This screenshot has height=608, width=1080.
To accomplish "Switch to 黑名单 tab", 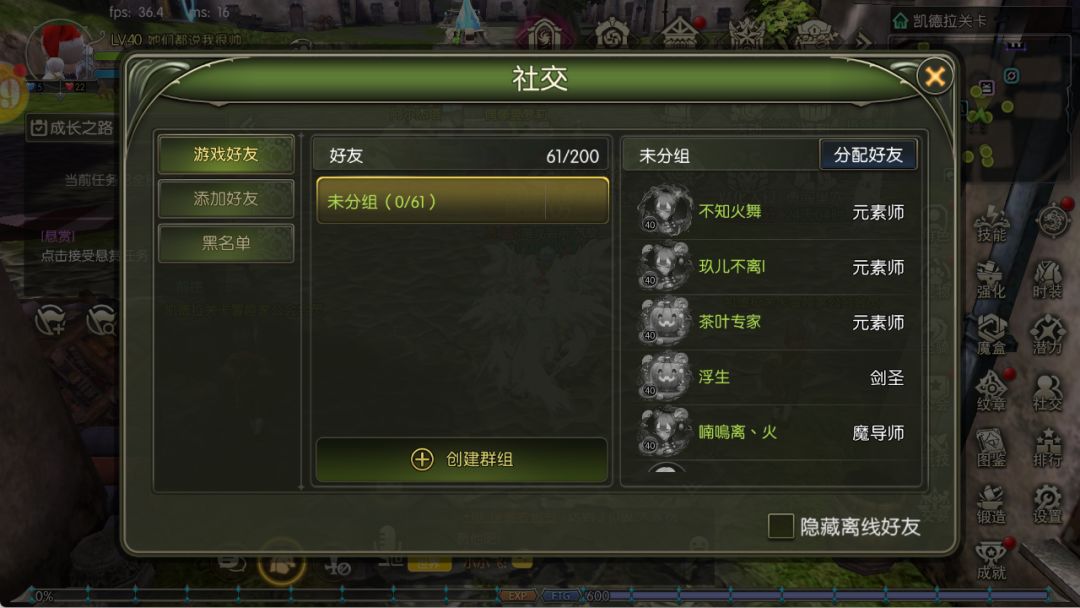I will coord(226,243).
